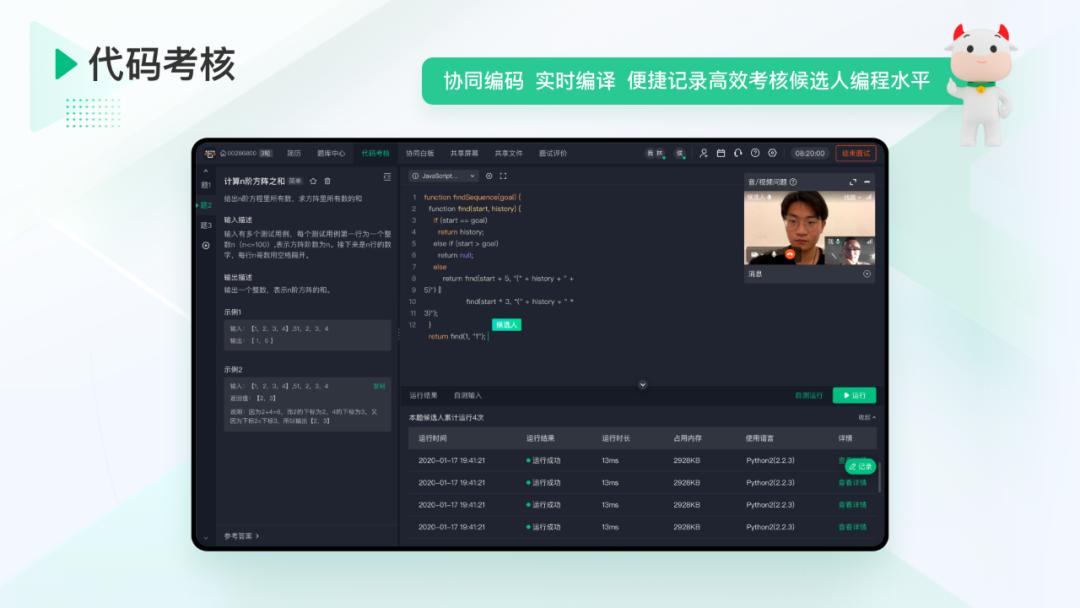Switch to the 运行结果 results tab
This screenshot has width=1080, height=608.
(424, 395)
